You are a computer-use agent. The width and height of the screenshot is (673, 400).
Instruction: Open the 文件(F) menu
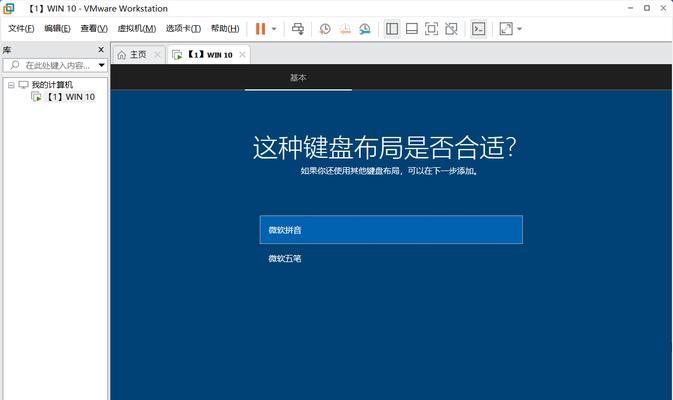[21, 28]
